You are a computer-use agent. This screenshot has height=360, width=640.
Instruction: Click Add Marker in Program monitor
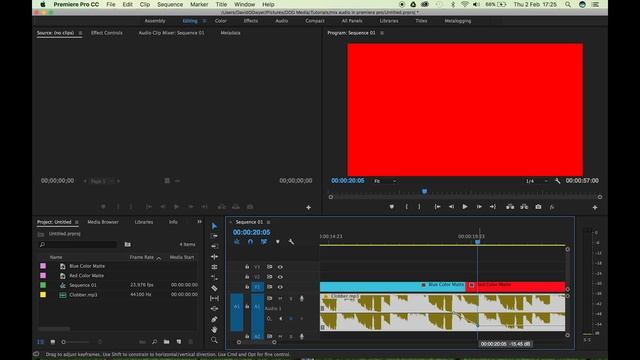coord(391,207)
